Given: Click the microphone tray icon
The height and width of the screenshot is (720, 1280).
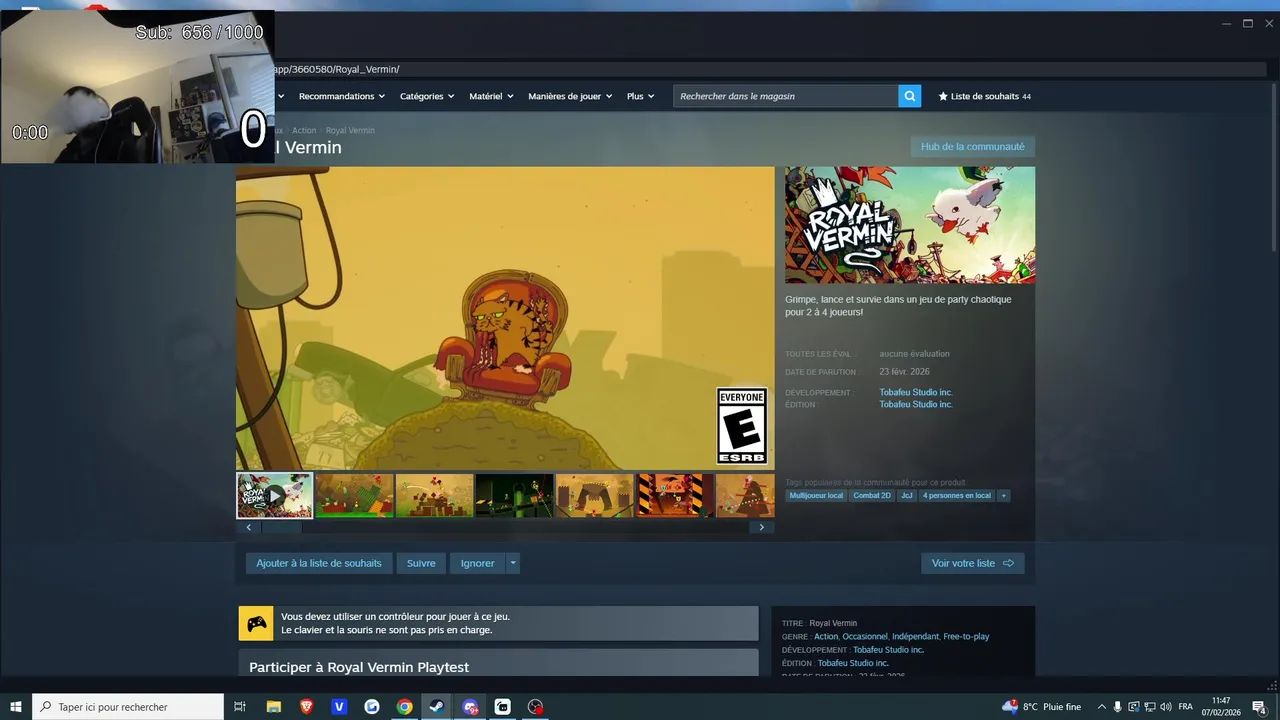Looking at the screenshot, I should [1118, 707].
